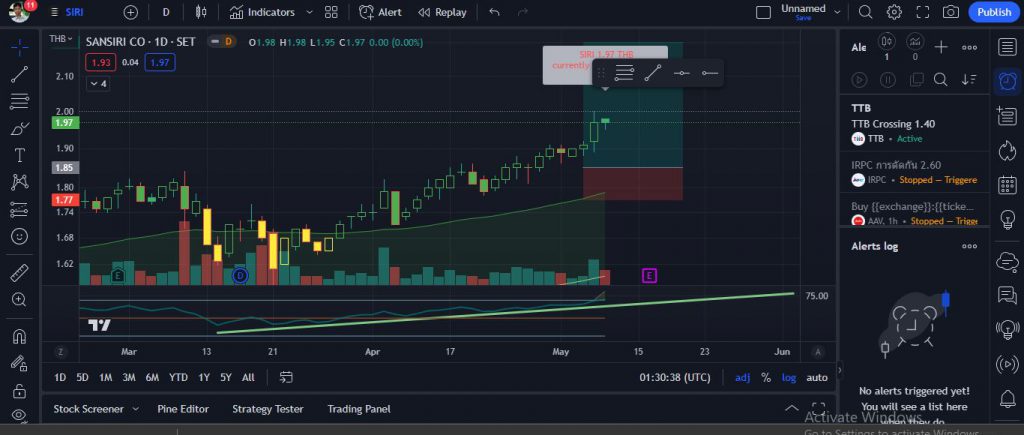Toggle auto scale
The image size is (1024, 435).
pos(817,378)
